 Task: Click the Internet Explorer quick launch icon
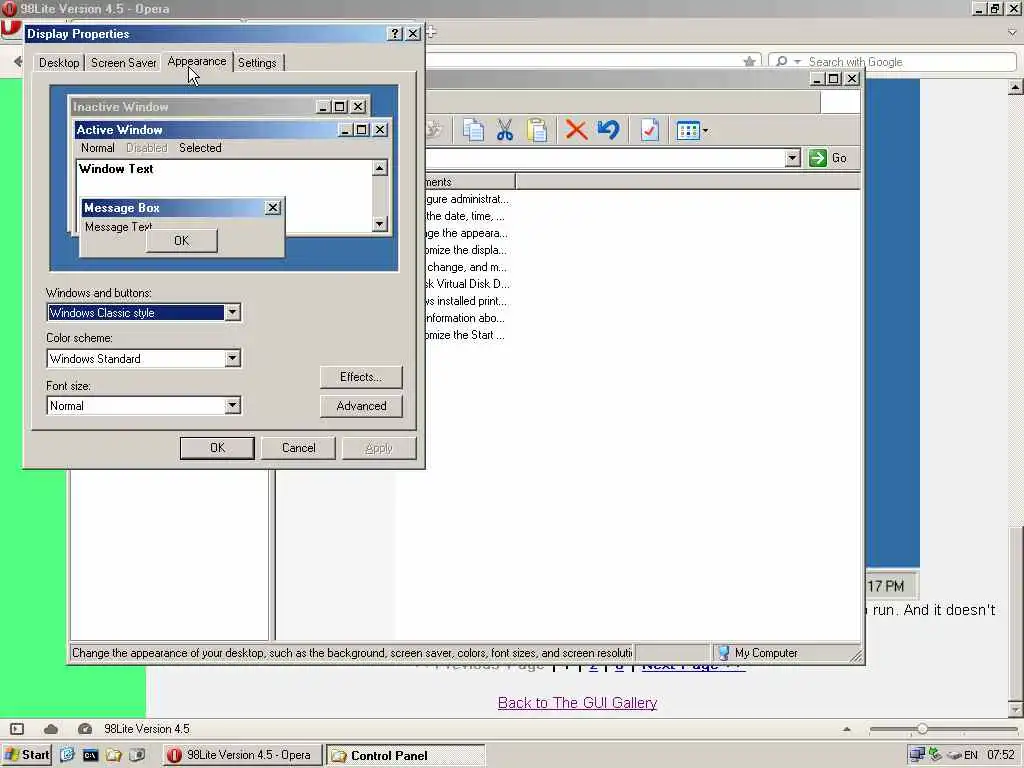(67, 755)
